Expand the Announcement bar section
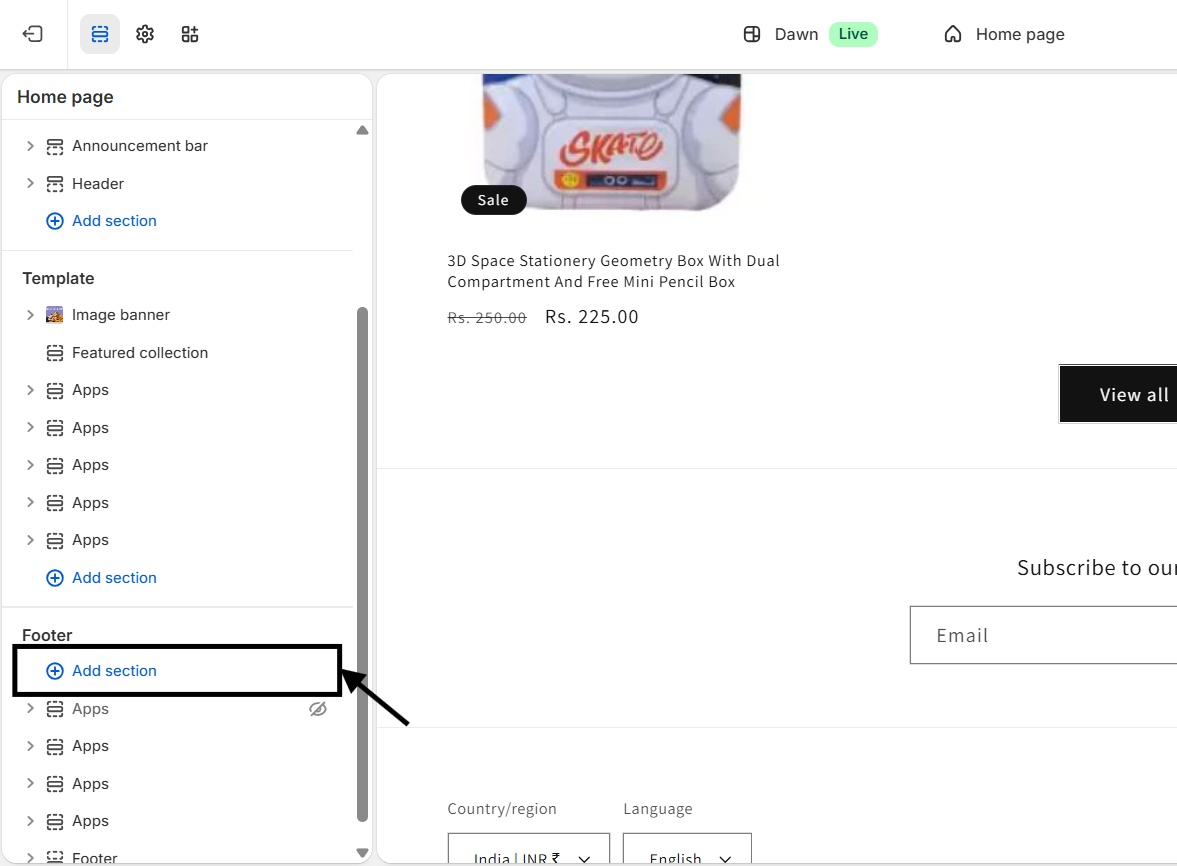 tap(30, 146)
